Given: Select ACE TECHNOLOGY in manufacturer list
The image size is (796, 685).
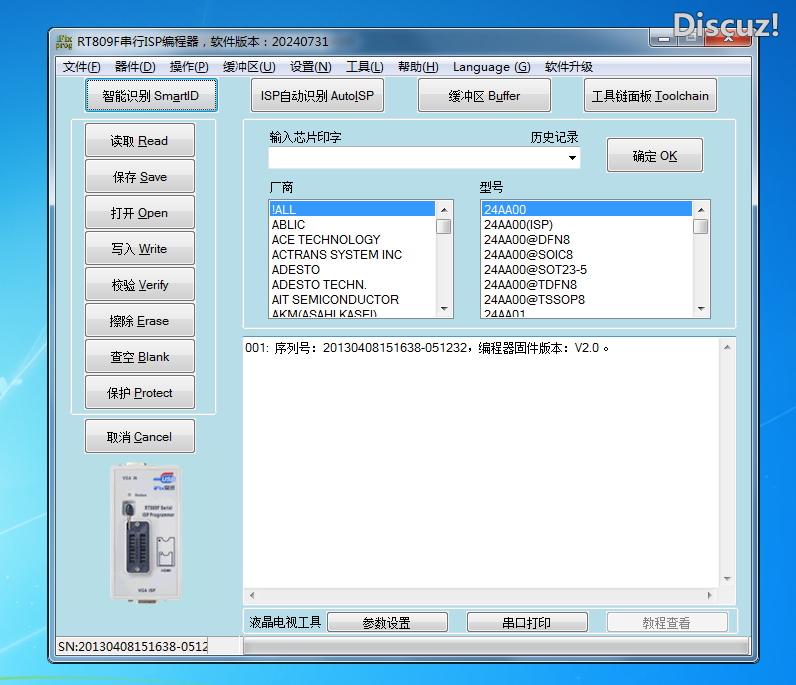Looking at the screenshot, I should (x=326, y=240).
